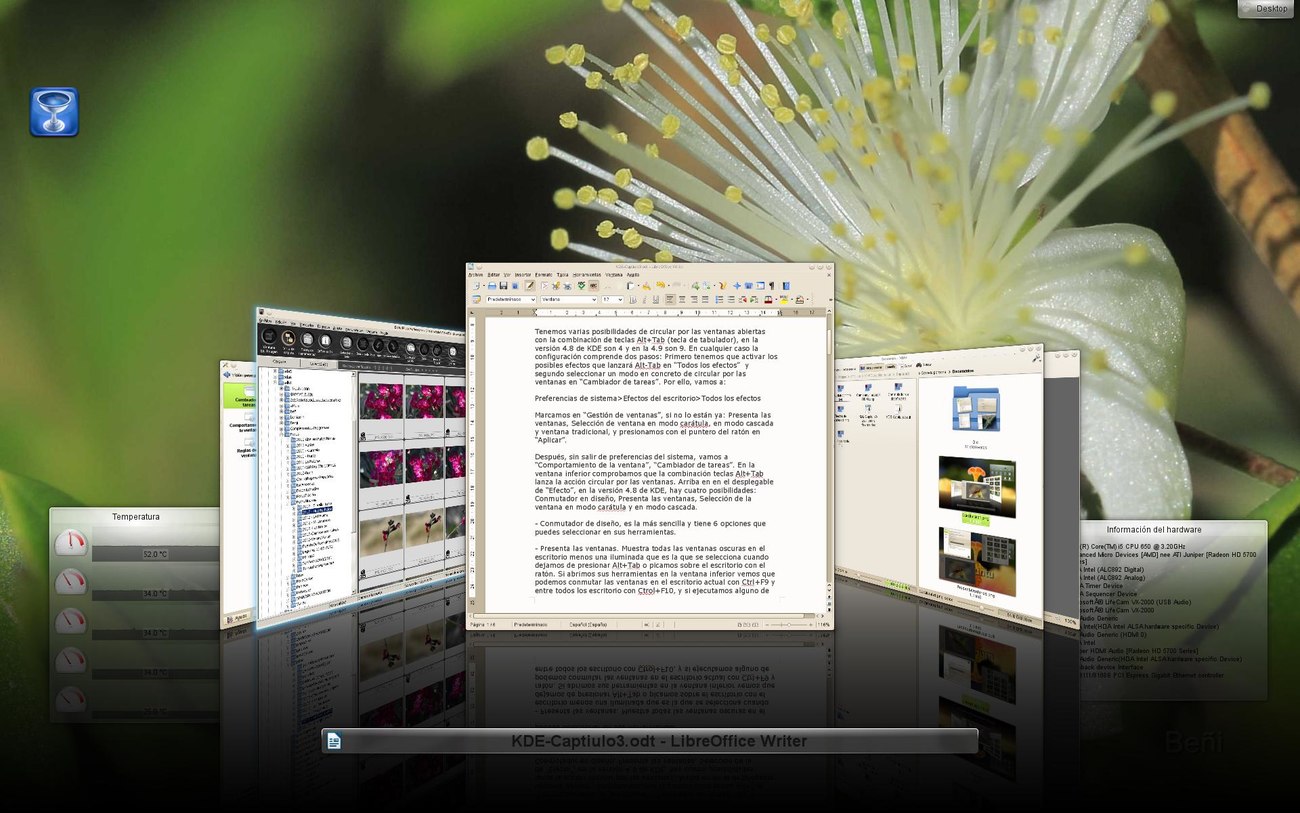Toggle italic formatting in Writer
Viewport: 1300px width, 813px height.
[645, 299]
